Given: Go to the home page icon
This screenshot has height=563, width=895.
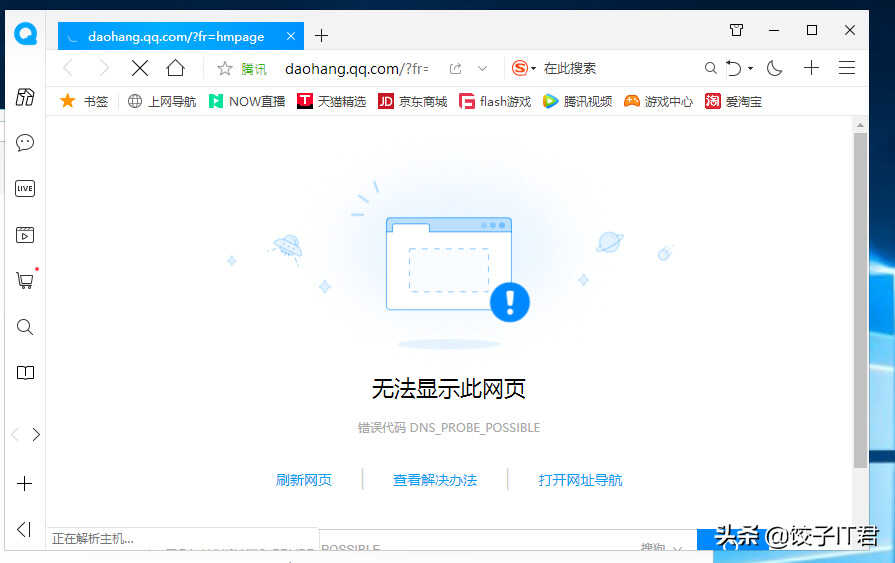Looking at the screenshot, I should [x=175, y=68].
